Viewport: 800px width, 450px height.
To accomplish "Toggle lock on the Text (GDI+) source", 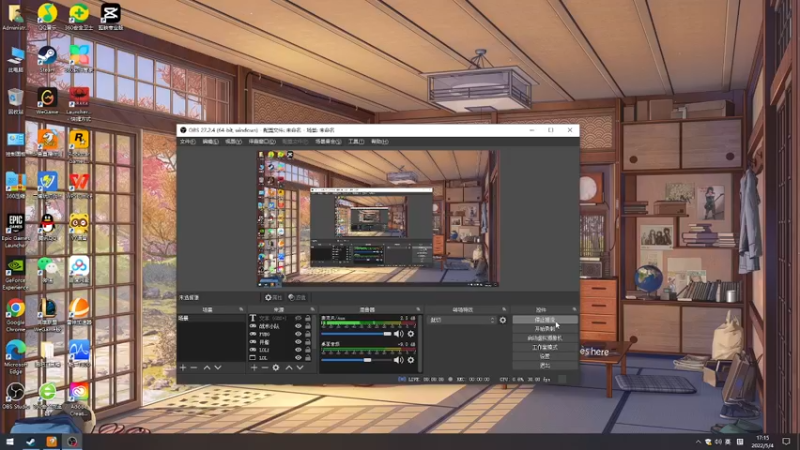I will coord(308,318).
